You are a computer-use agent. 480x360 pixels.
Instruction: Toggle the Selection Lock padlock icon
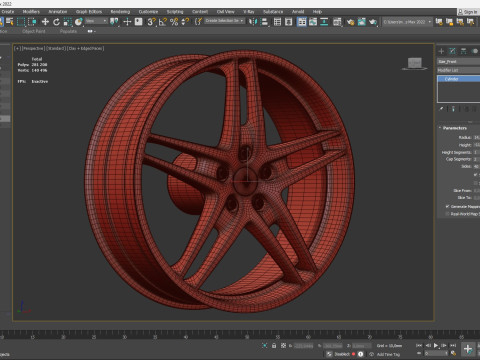[274, 346]
